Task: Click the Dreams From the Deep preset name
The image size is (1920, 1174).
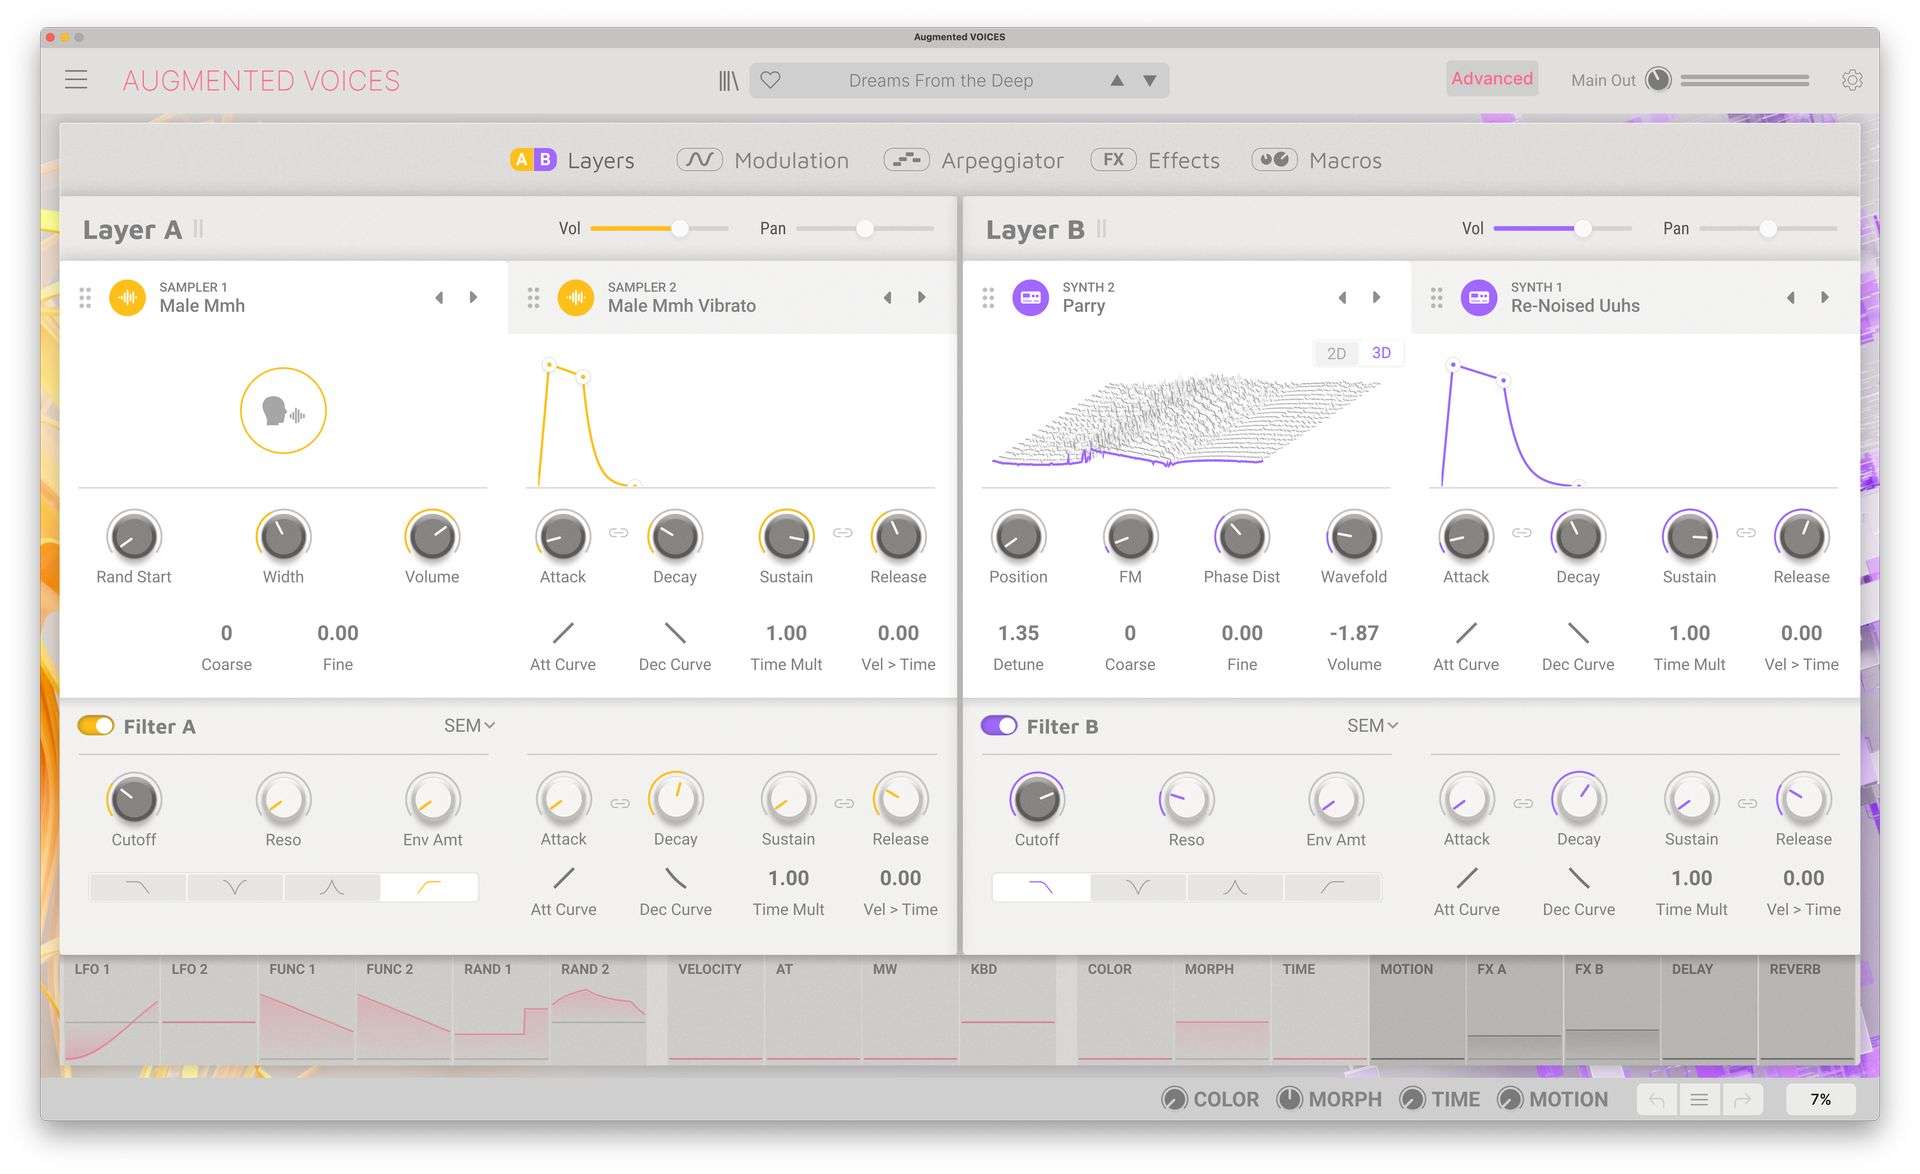Action: [941, 80]
